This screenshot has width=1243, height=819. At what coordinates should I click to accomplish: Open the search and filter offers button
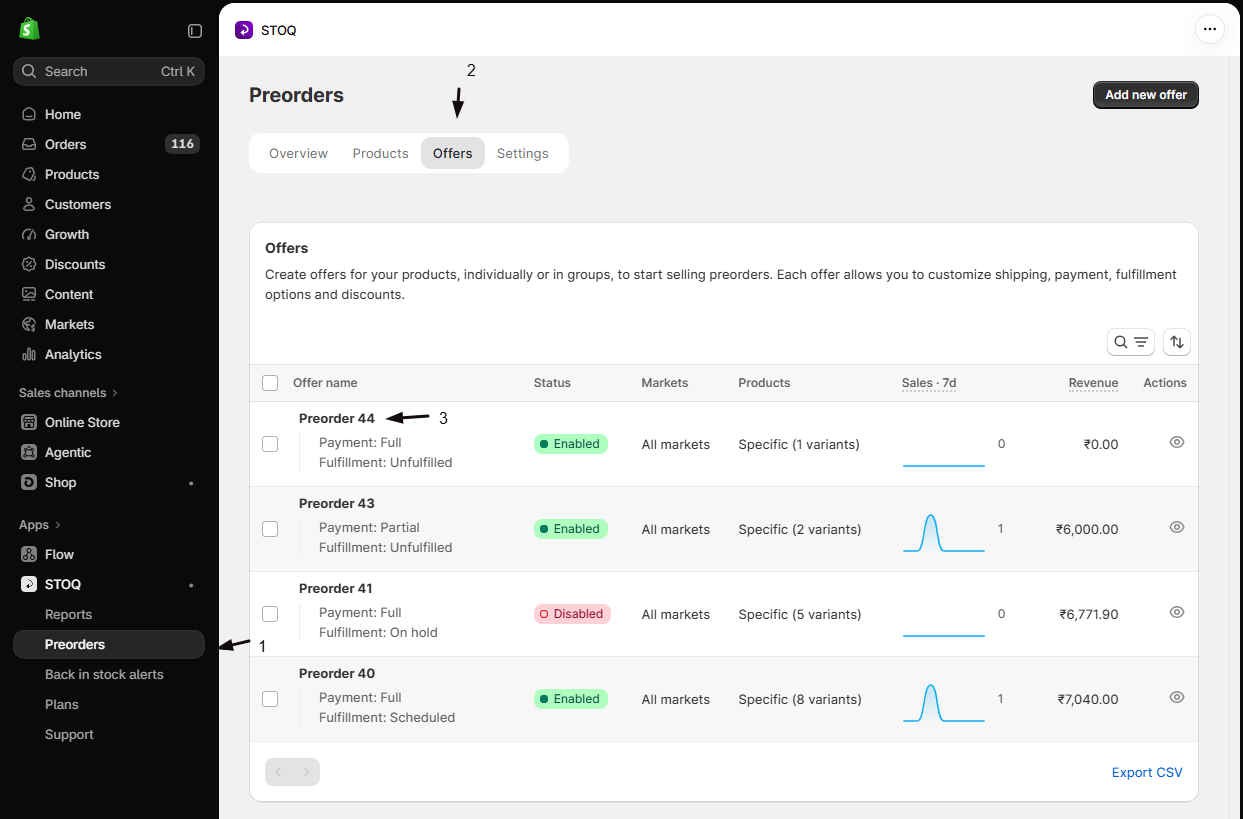point(1131,342)
